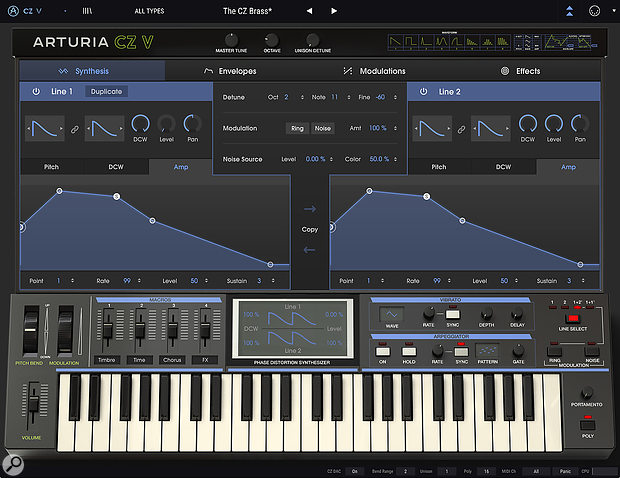Toggle the RING modulation hardware button
Image resolution: width=620 pixels, height=478 pixels.
click(554, 351)
